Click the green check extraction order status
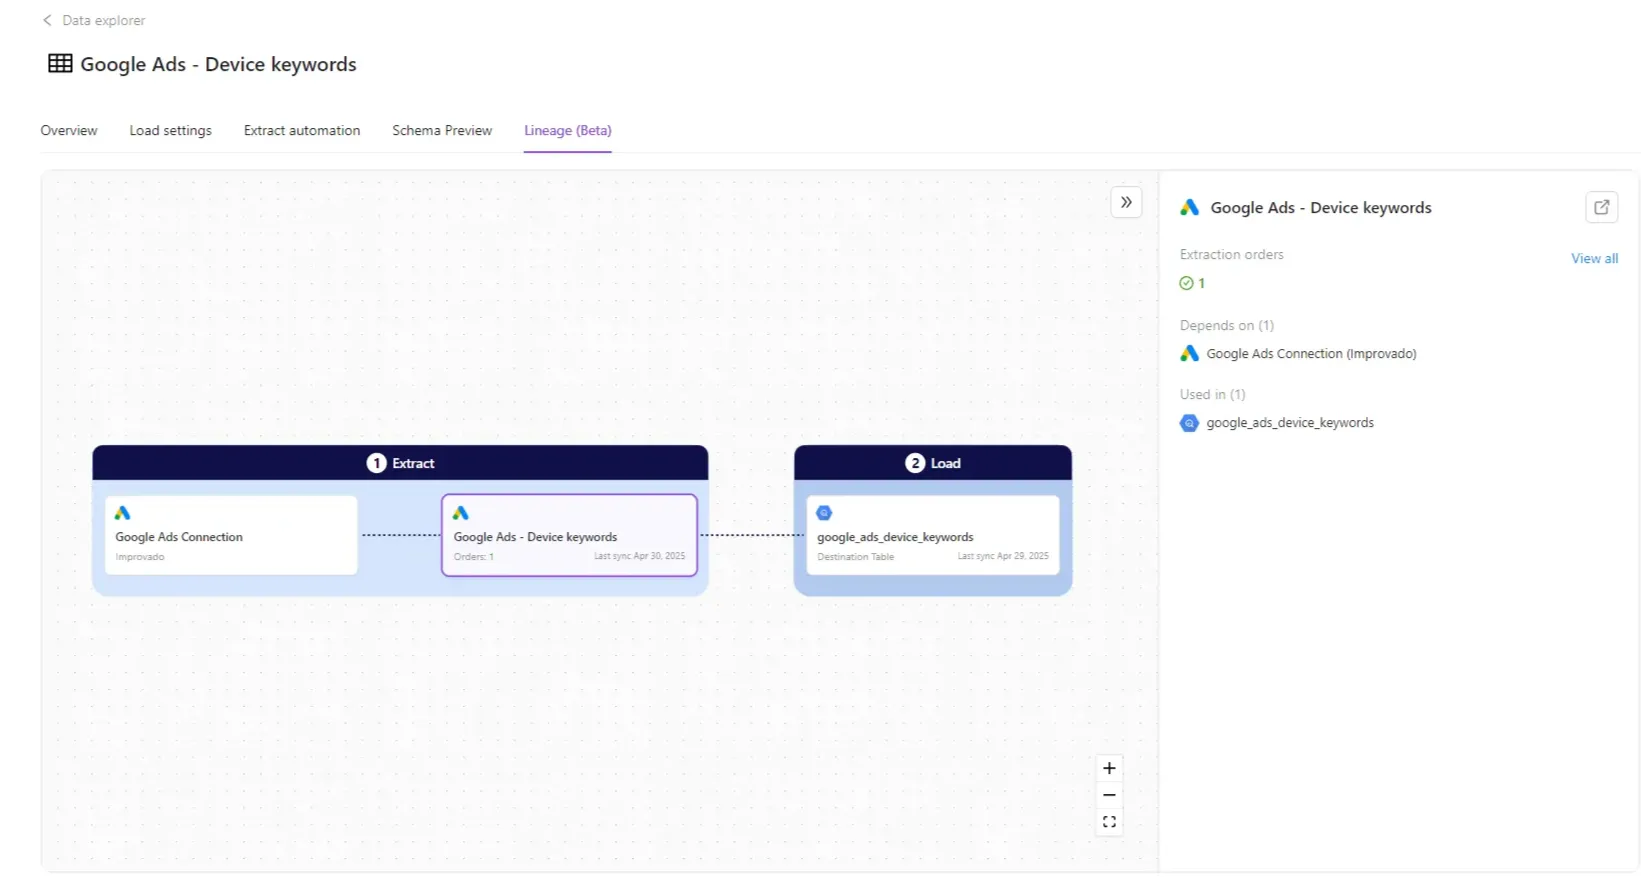Screen dimensions: 1641x887 click(1186, 283)
